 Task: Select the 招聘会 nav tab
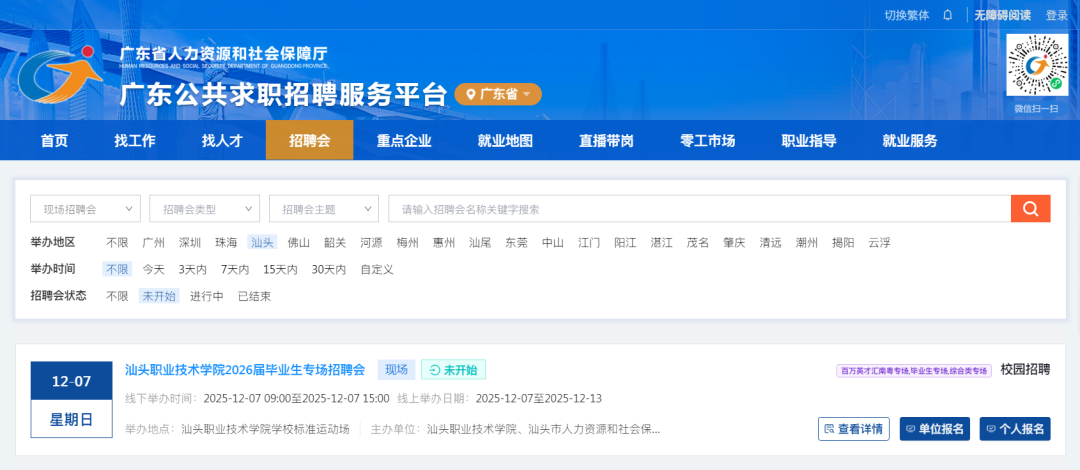point(310,141)
